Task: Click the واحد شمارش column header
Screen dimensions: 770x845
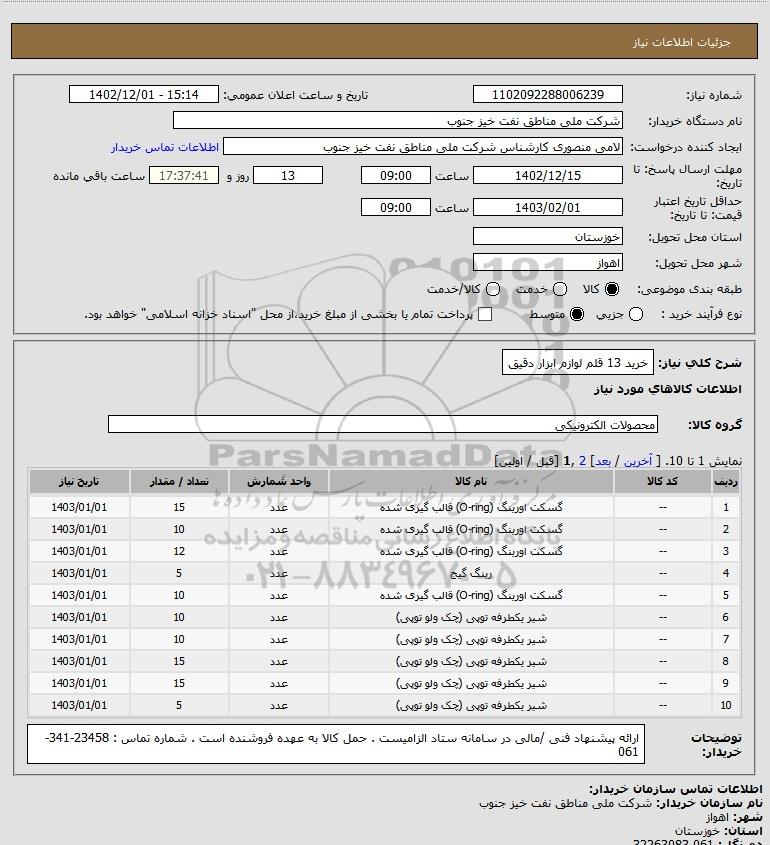Action: [279, 481]
